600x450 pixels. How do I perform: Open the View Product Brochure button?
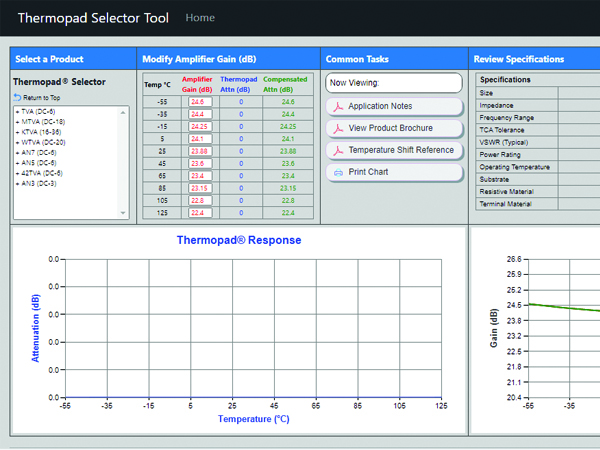tap(394, 128)
